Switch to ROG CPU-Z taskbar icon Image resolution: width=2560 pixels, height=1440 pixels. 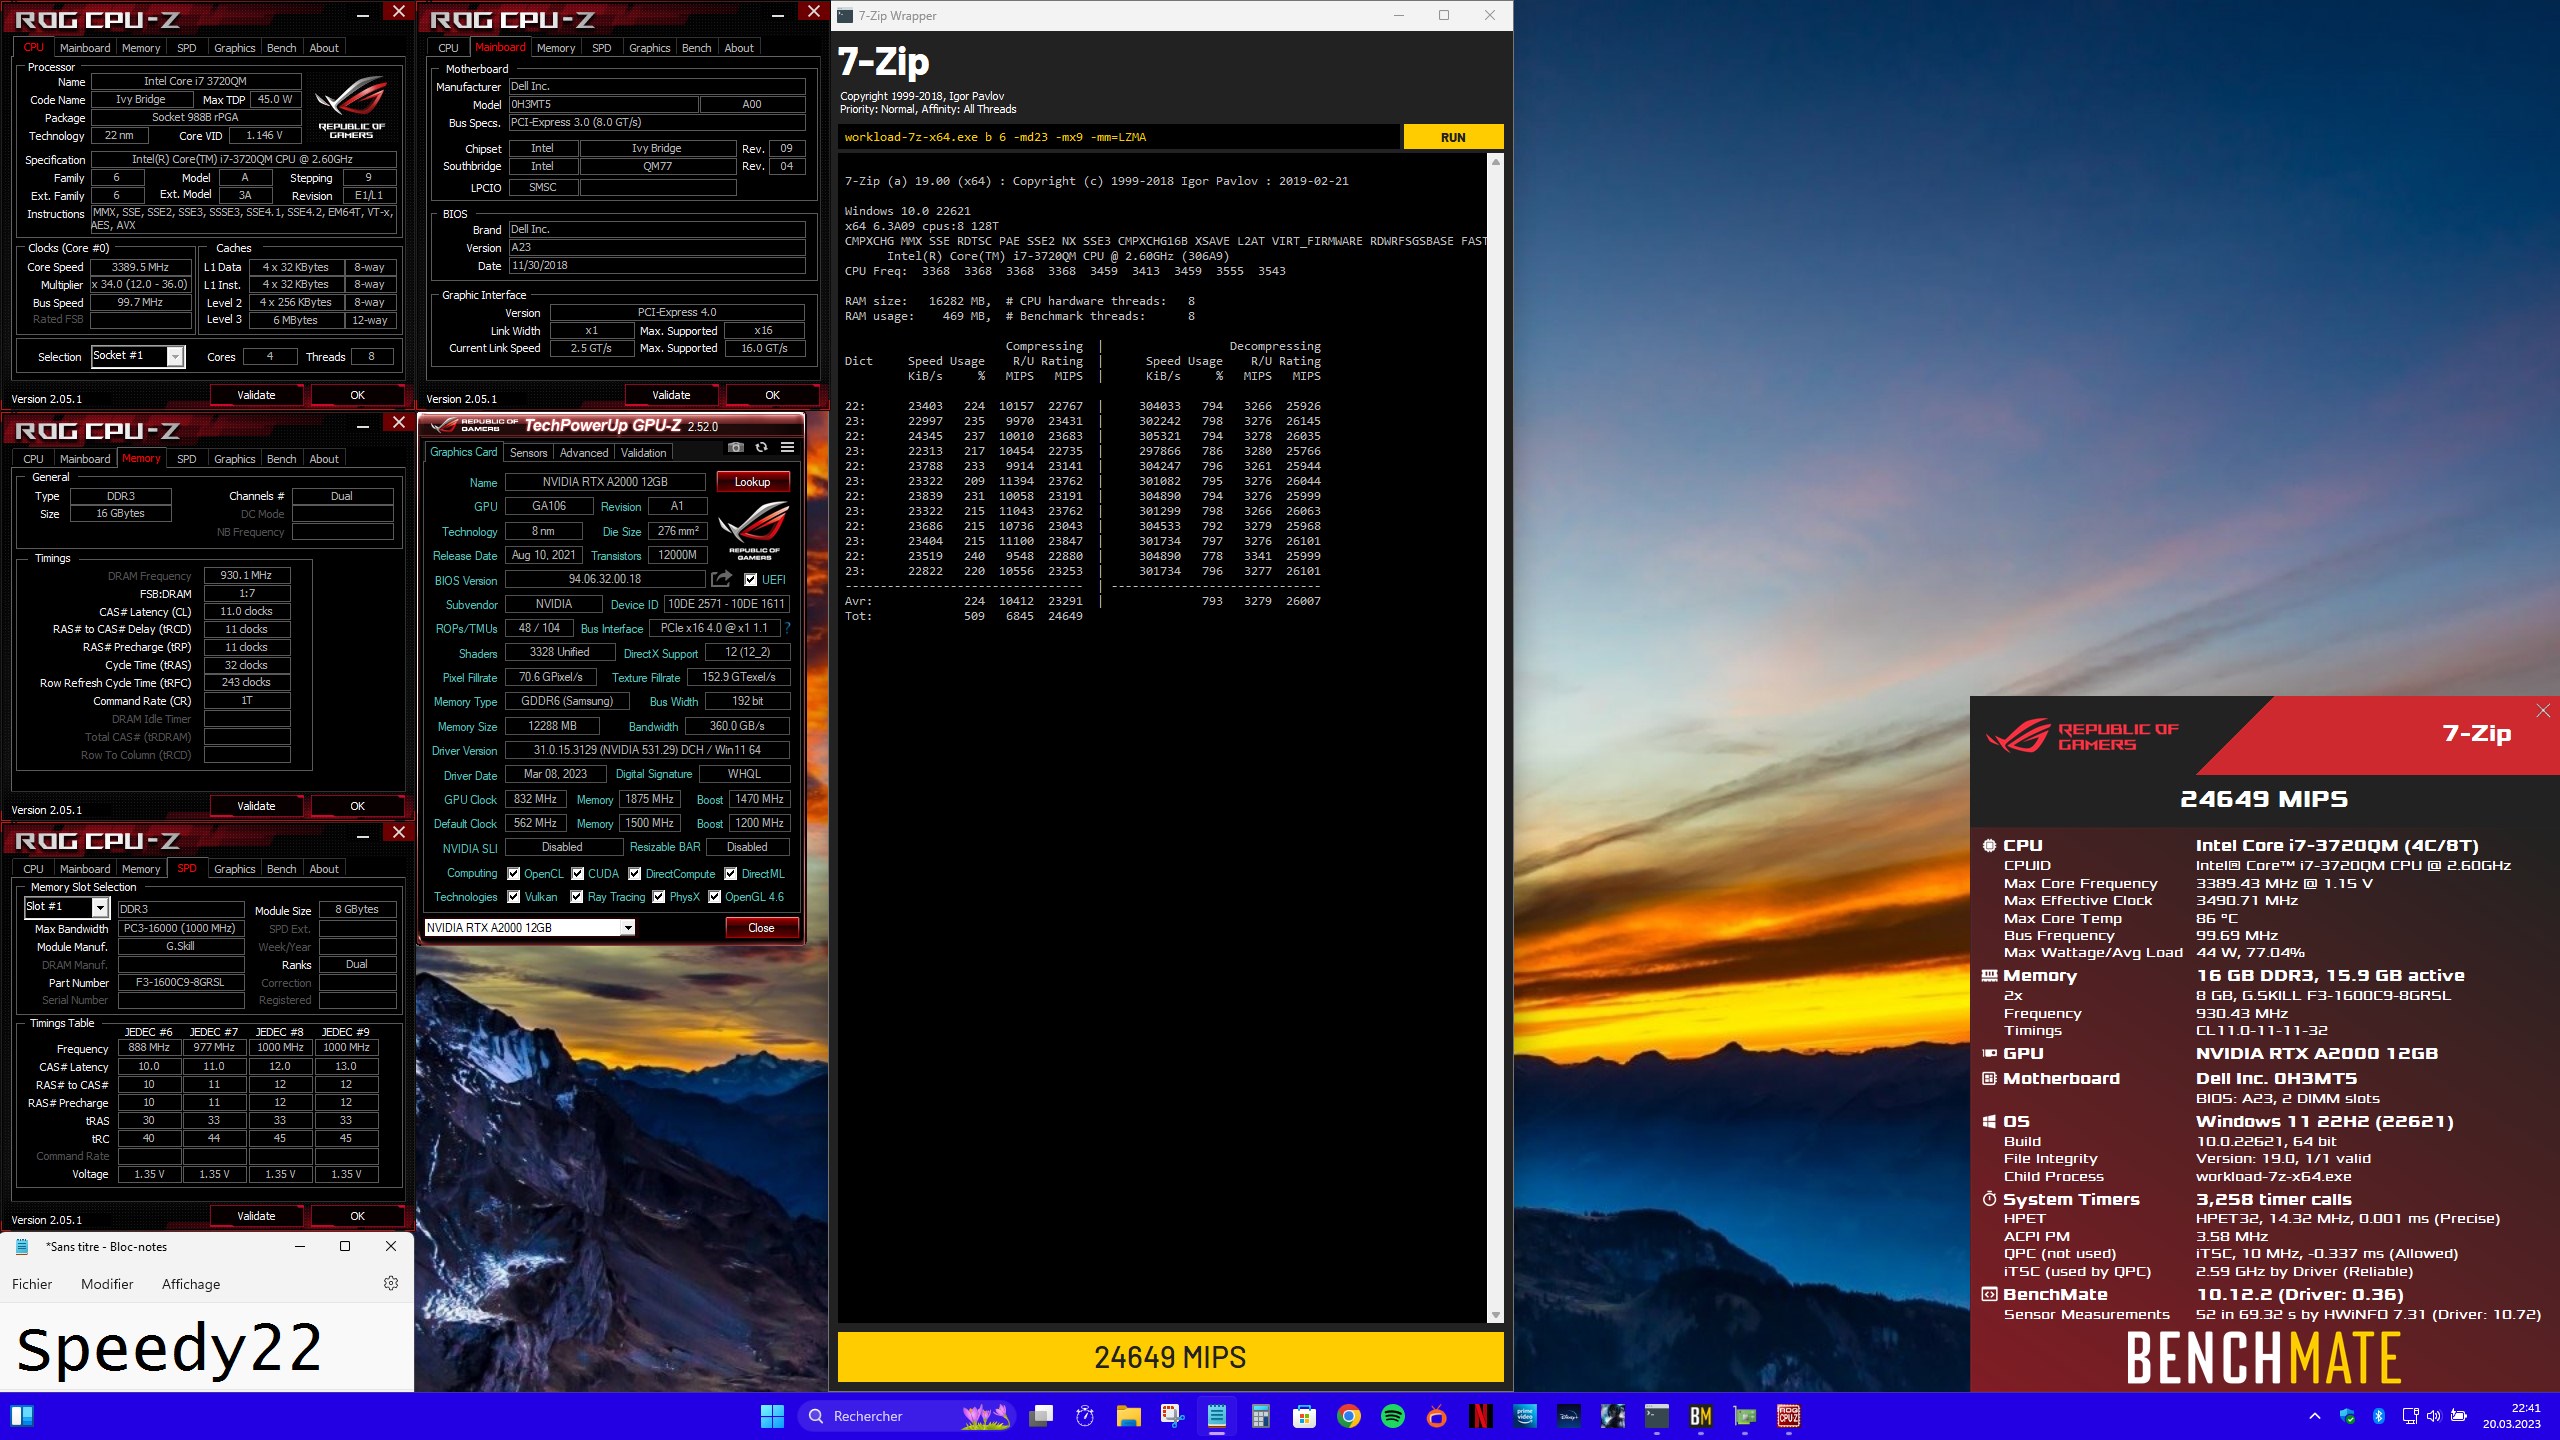[1788, 1416]
